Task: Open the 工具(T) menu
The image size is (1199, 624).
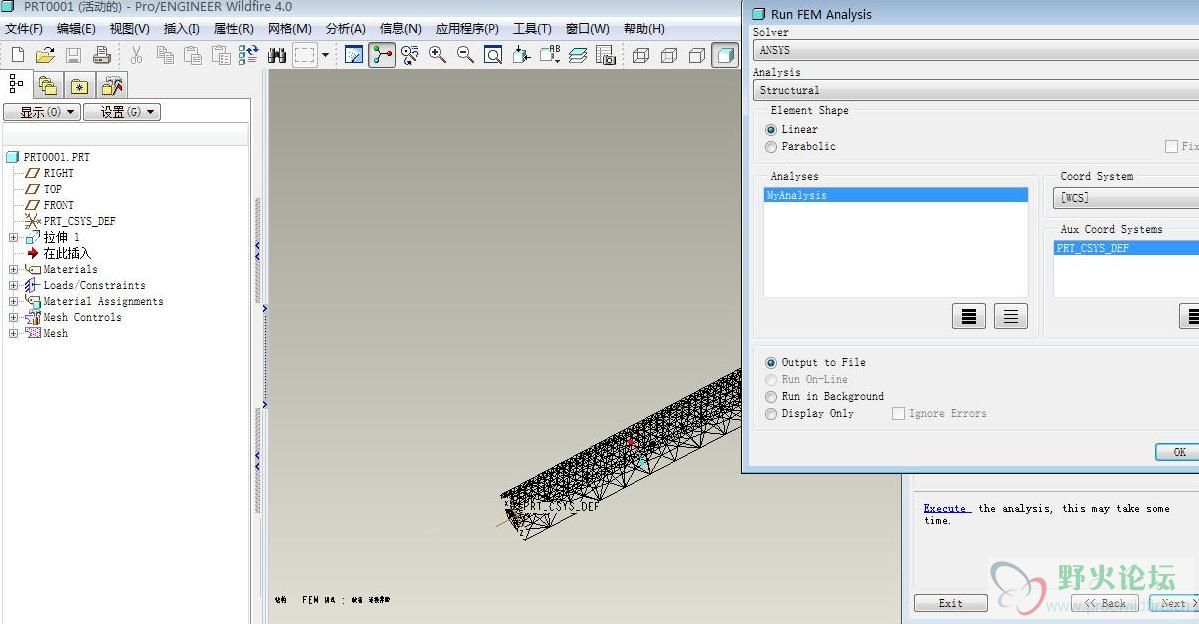Action: pos(532,29)
